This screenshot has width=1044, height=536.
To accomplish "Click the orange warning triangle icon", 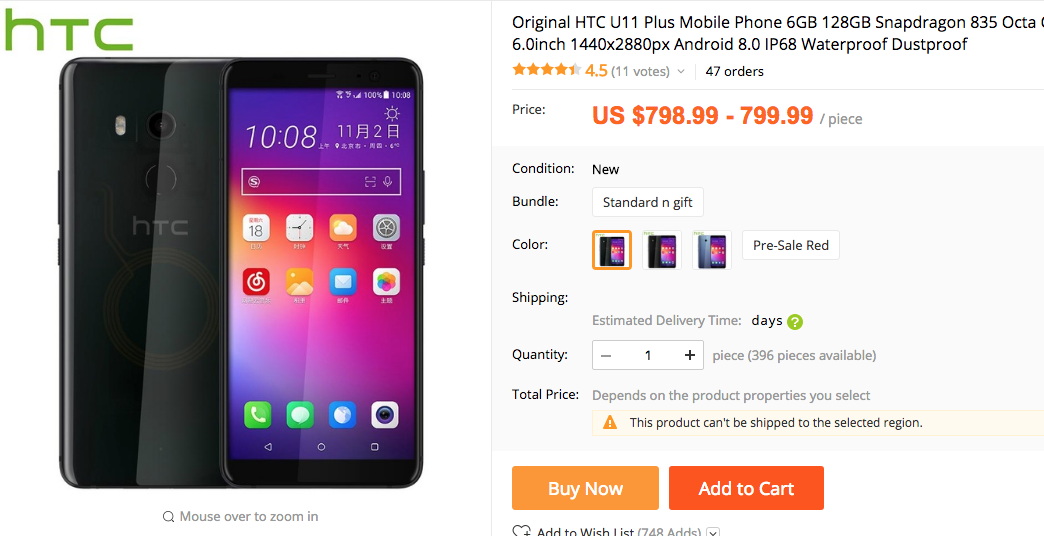I will click(610, 422).
